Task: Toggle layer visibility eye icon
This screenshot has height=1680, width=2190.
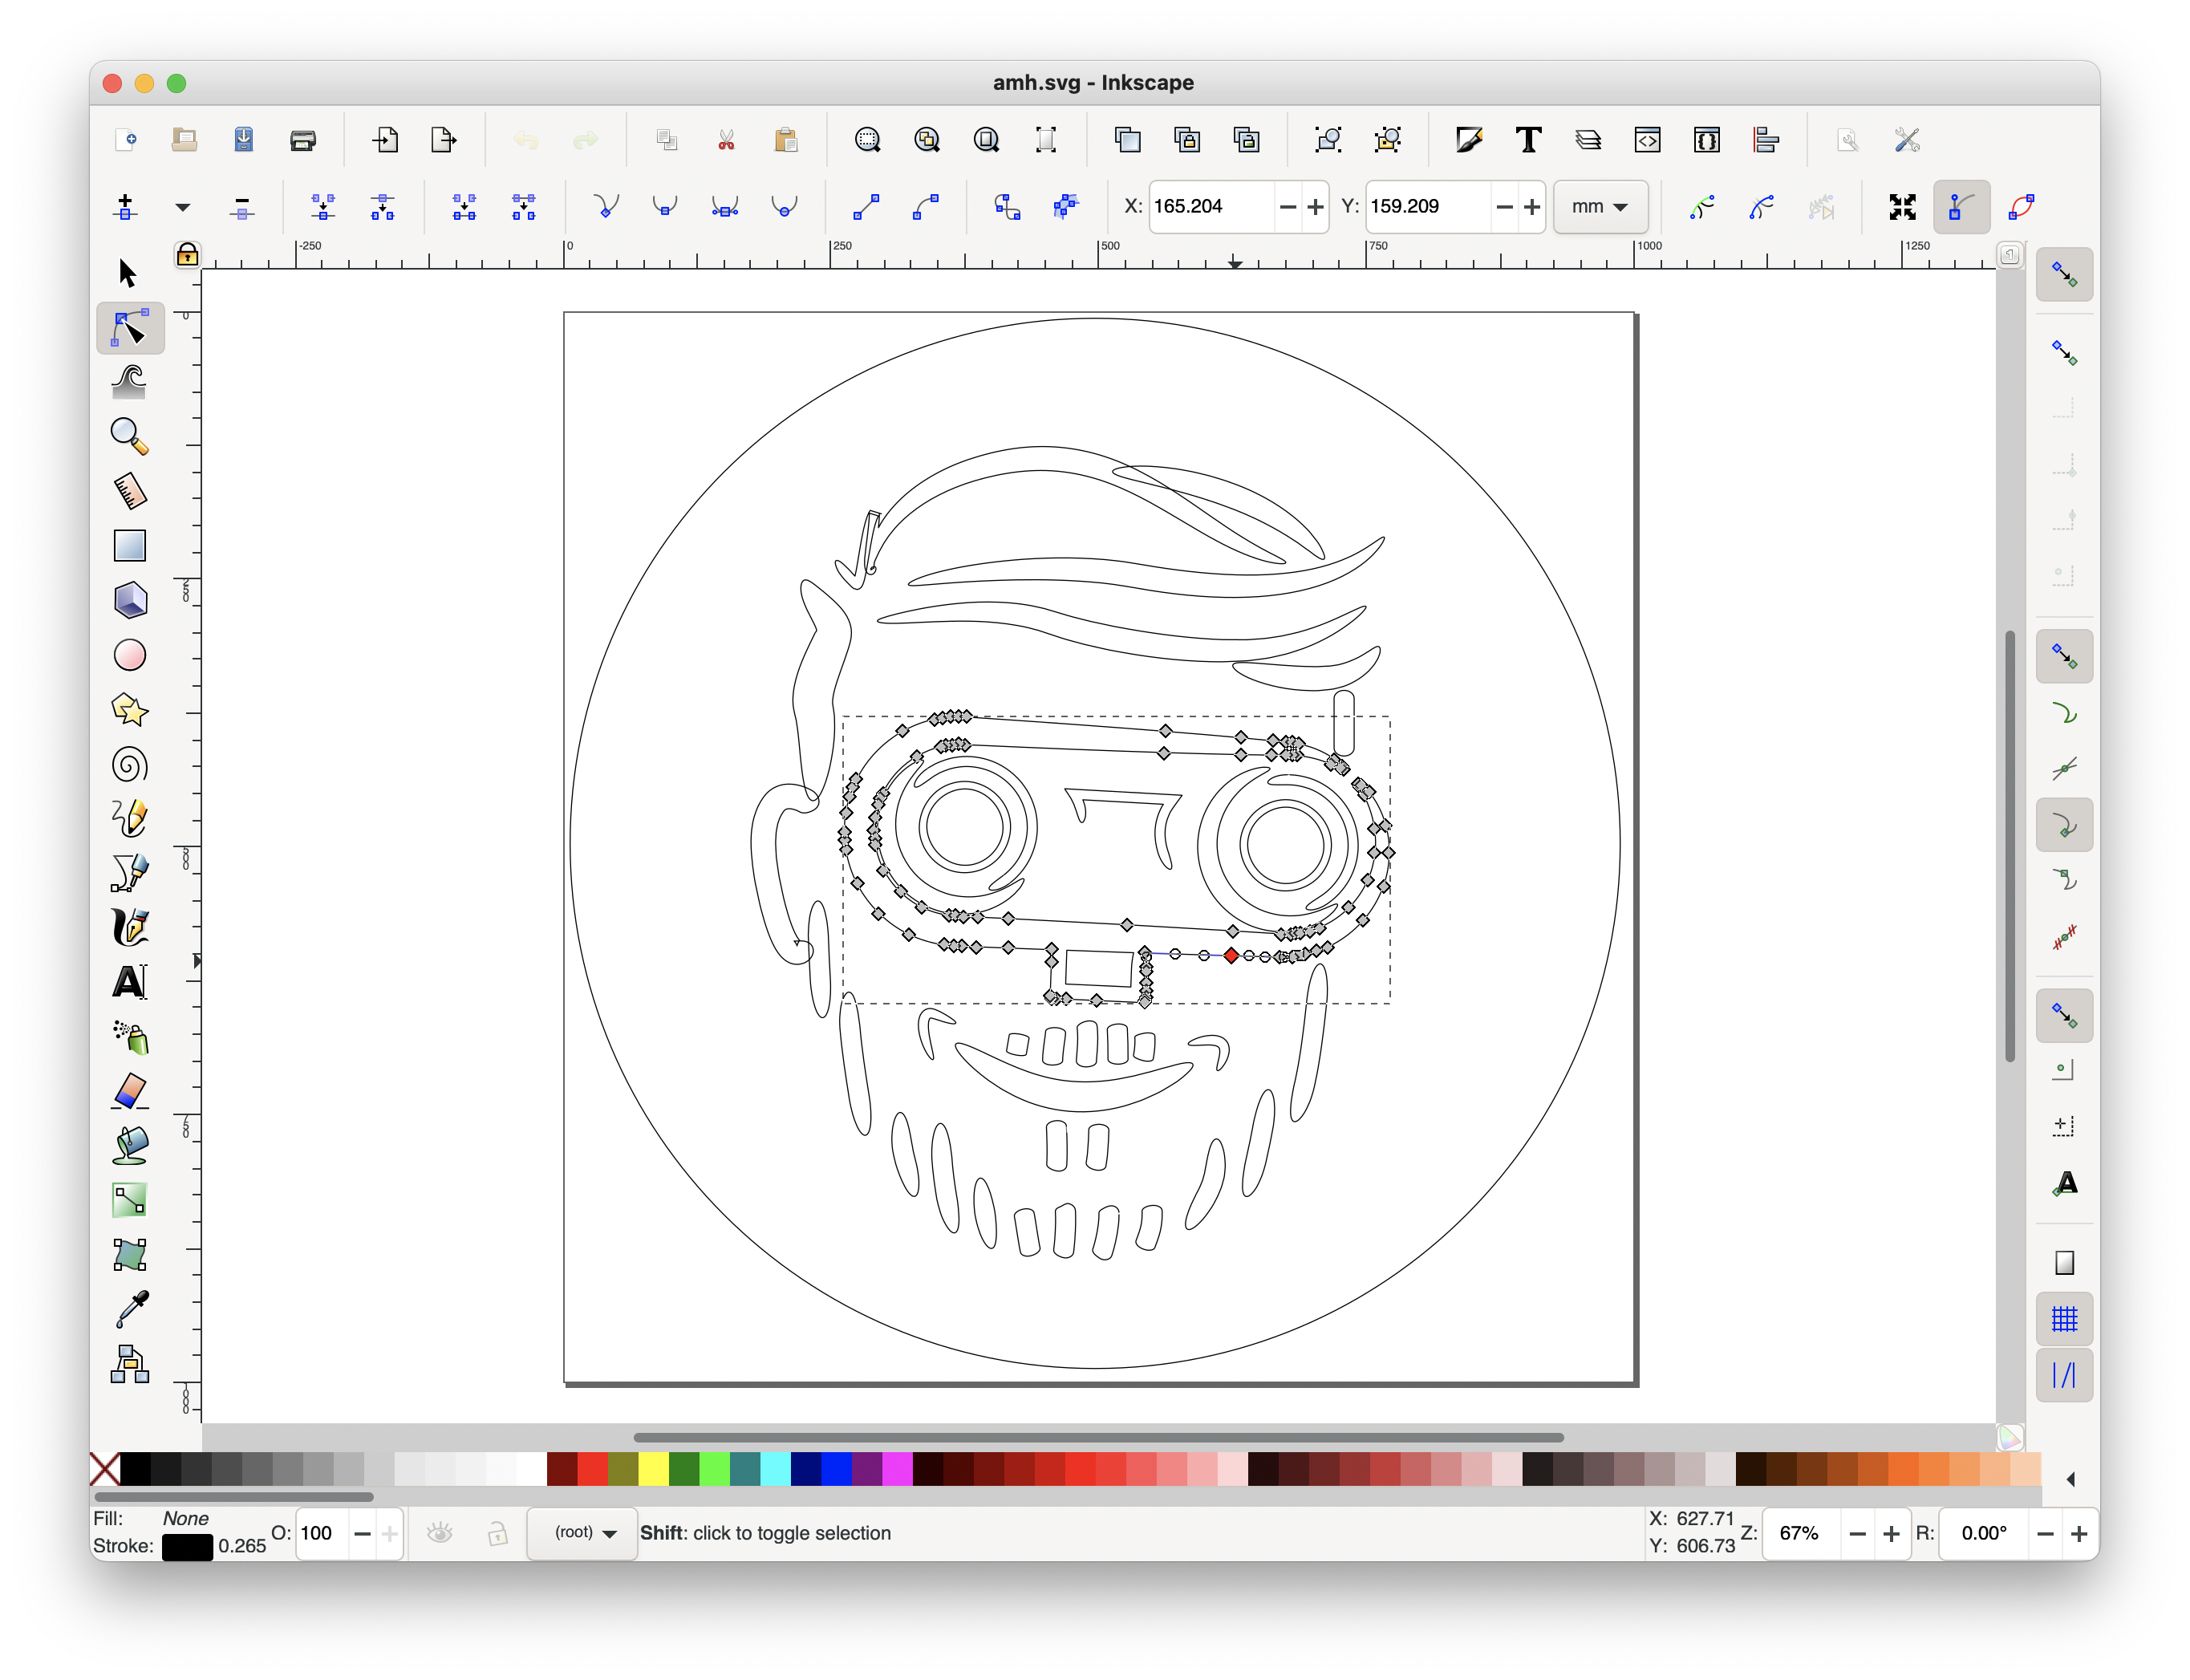Action: pos(440,1533)
